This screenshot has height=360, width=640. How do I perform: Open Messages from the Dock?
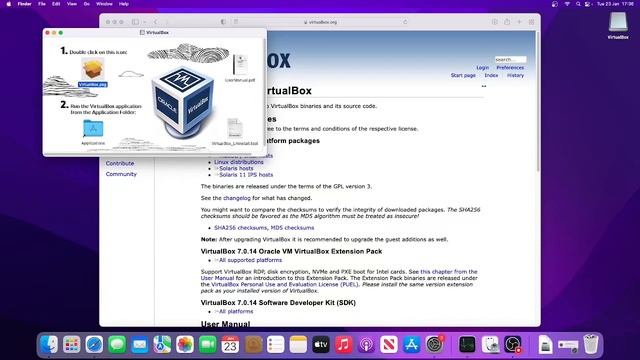117,344
